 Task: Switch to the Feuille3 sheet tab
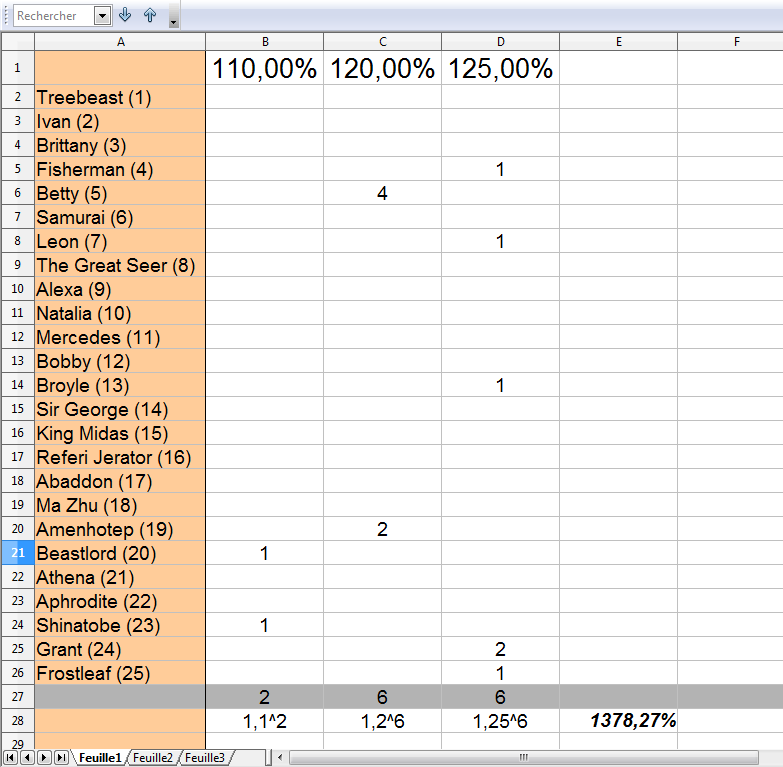pyautogui.click(x=203, y=758)
